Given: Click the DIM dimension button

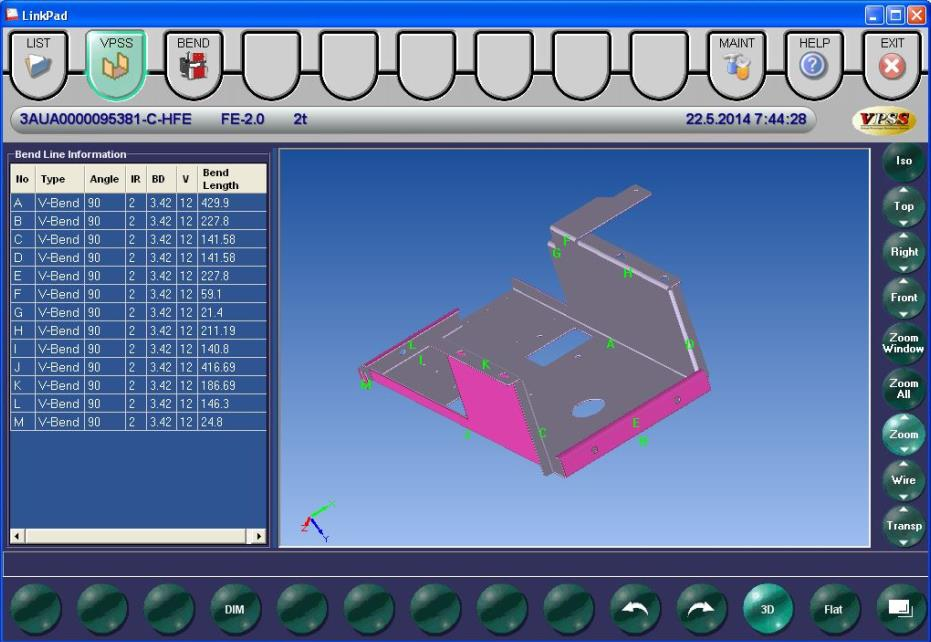Looking at the screenshot, I should (x=235, y=609).
